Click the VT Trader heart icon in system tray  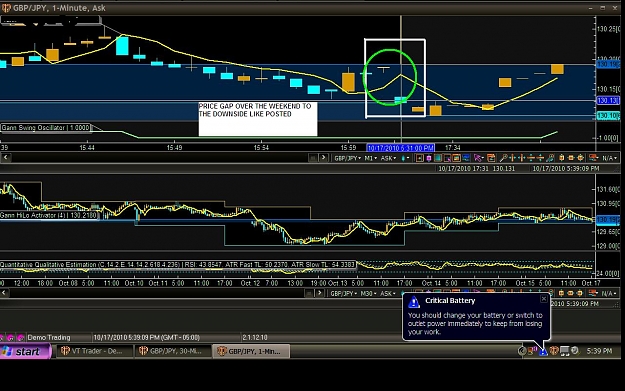click(x=554, y=351)
